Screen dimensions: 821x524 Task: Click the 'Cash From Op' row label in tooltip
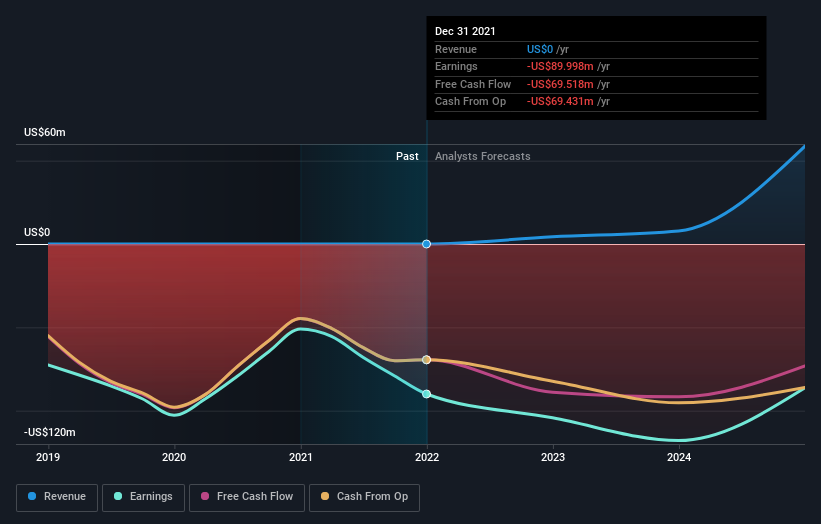point(470,102)
